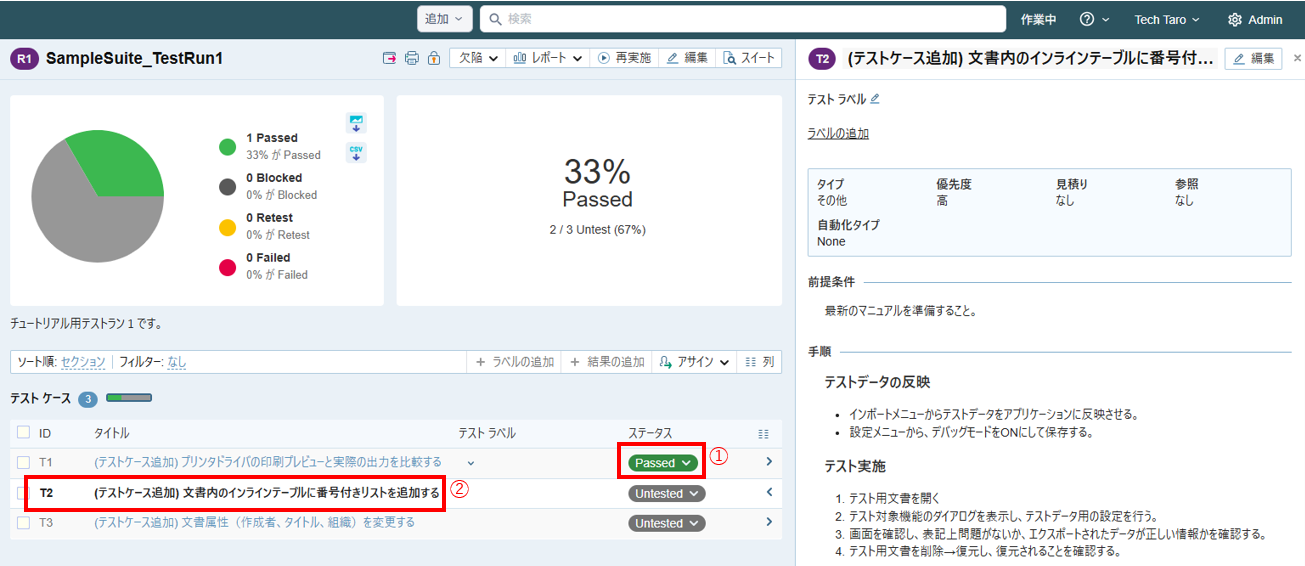This screenshot has height=566, width=1305.
Task: Click the printer icon in run toolbar
Action: (x=411, y=59)
